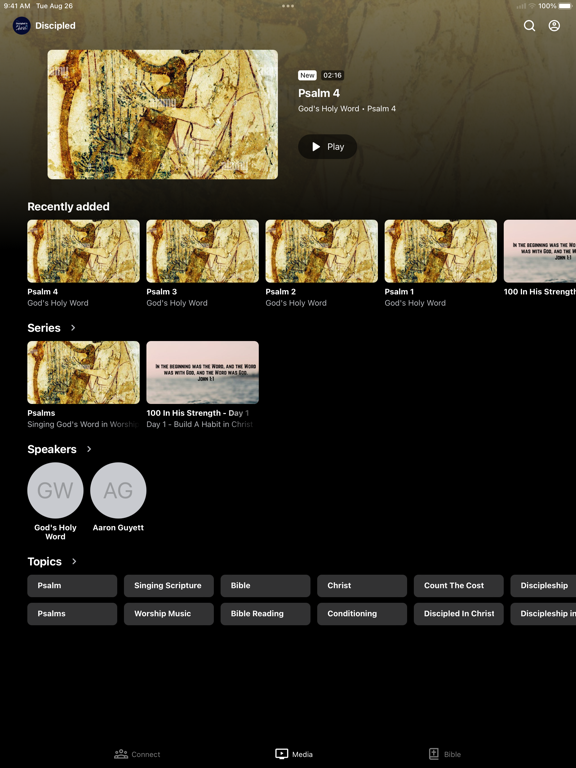The width and height of the screenshot is (576, 768).
Task: Click the Recently added heading
Action: tap(68, 207)
